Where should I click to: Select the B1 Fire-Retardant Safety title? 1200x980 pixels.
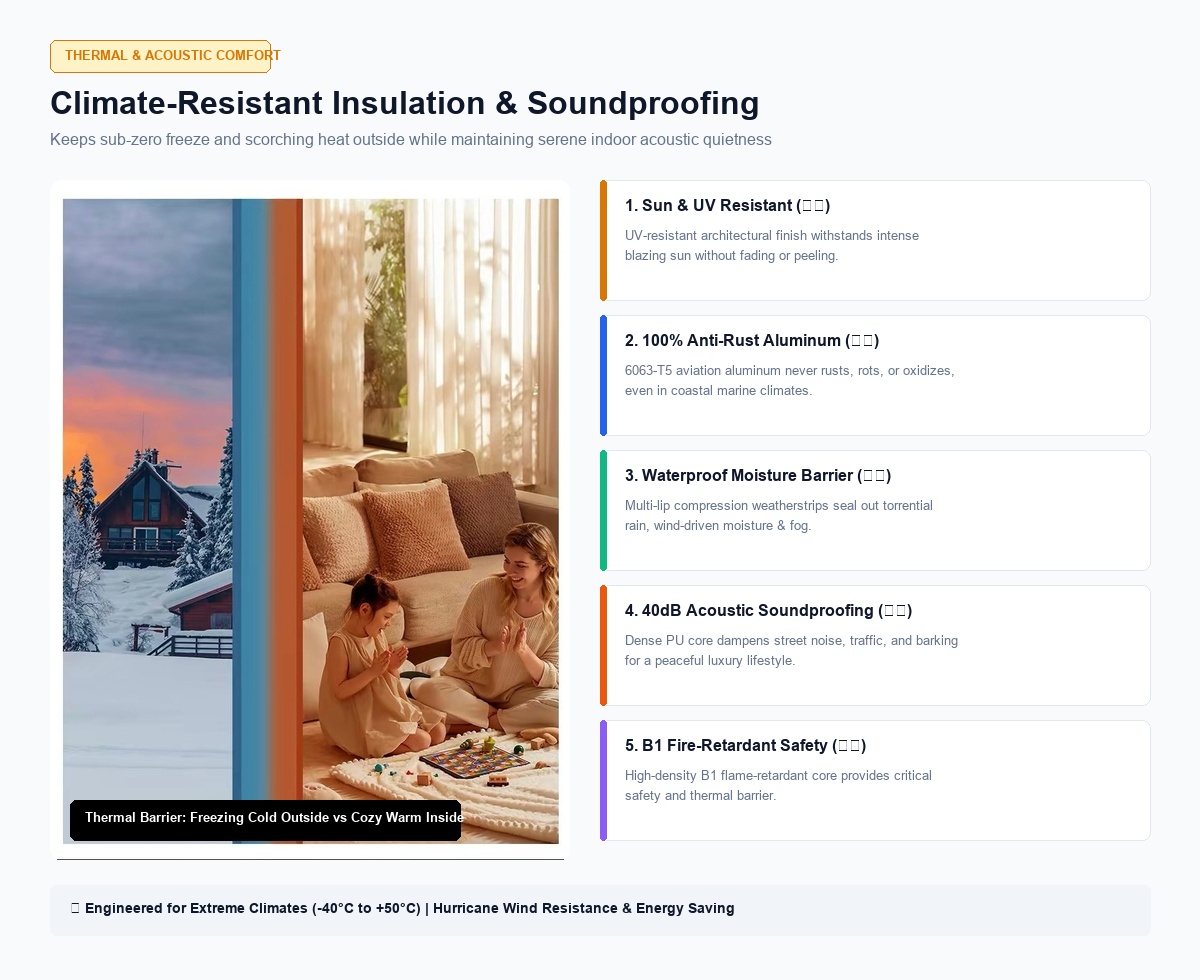point(745,745)
